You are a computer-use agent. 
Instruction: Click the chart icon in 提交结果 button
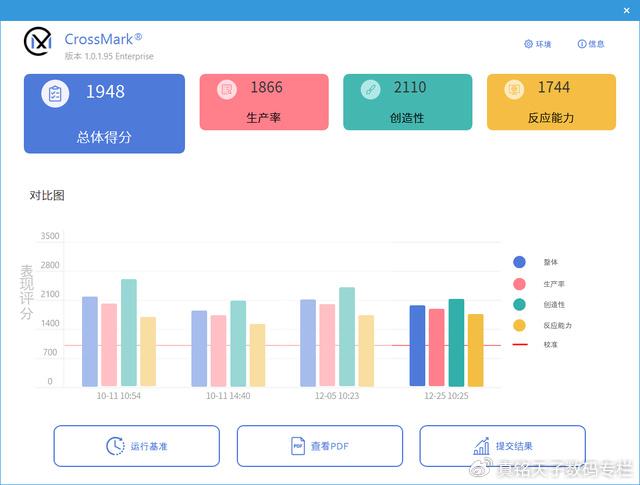click(x=482, y=446)
